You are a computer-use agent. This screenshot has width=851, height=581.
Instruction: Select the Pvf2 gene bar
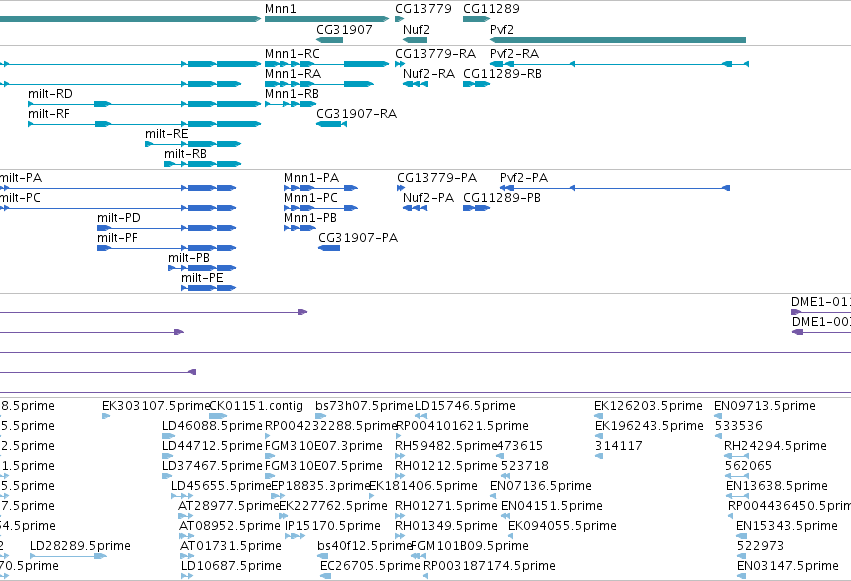[x=618, y=40]
